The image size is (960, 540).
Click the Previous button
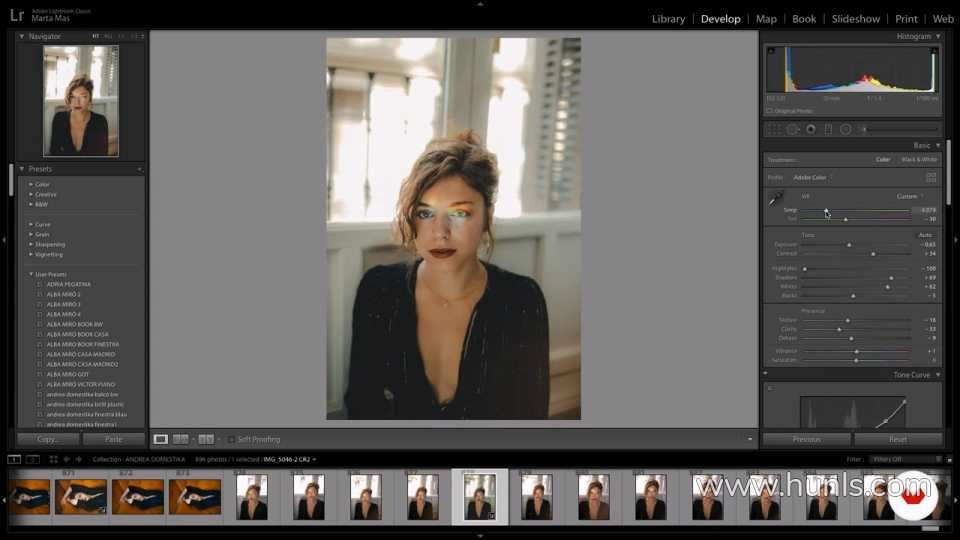click(806, 439)
